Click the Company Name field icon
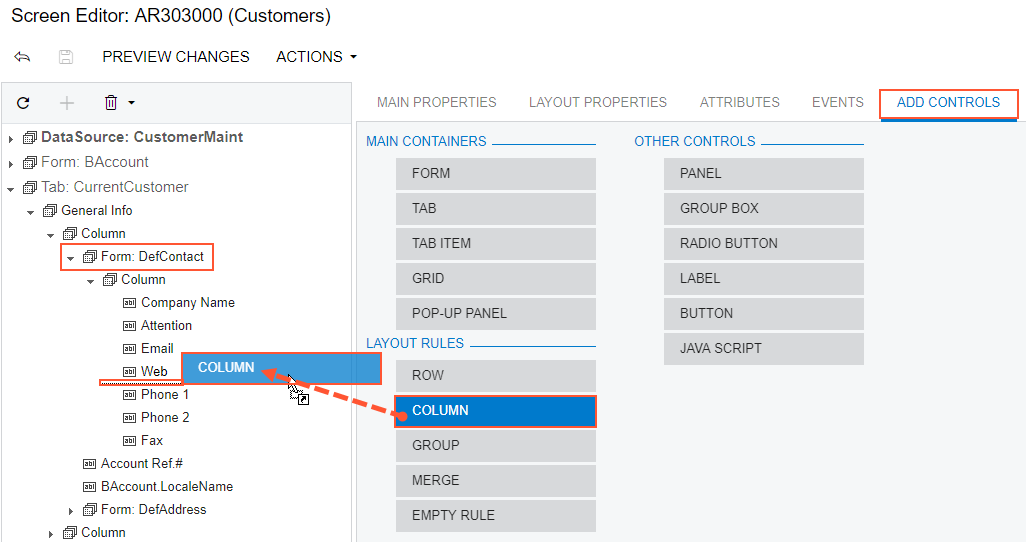Screen dimensions: 1026x542 click(x=129, y=302)
